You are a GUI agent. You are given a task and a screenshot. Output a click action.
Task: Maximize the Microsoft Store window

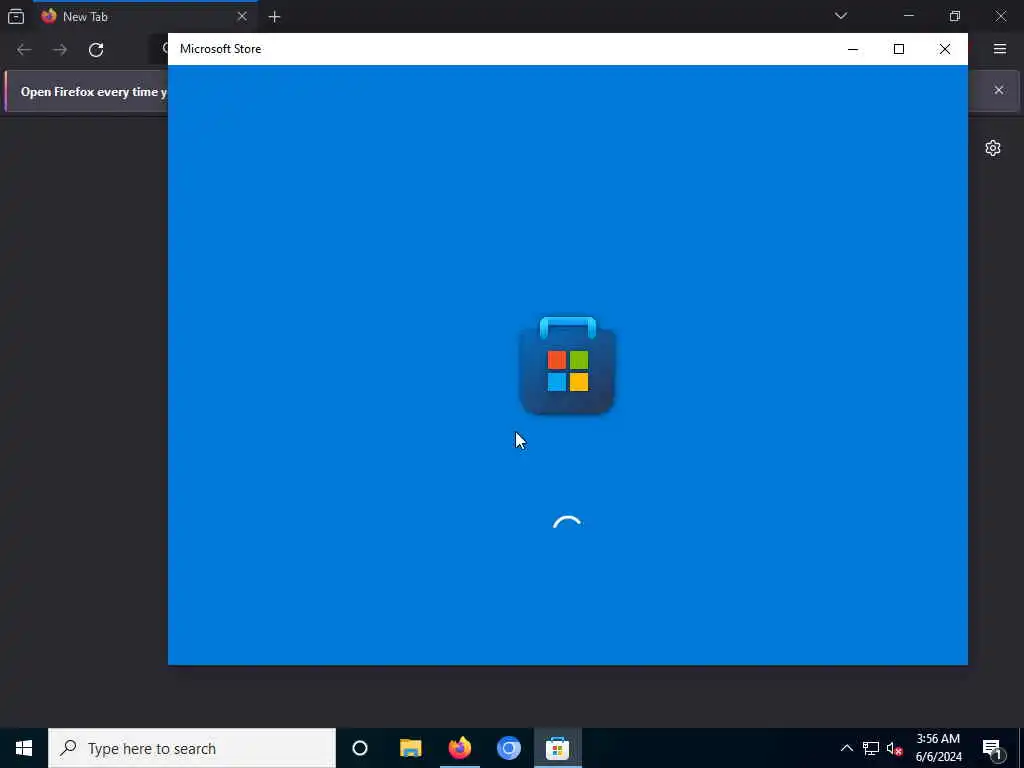(x=899, y=49)
